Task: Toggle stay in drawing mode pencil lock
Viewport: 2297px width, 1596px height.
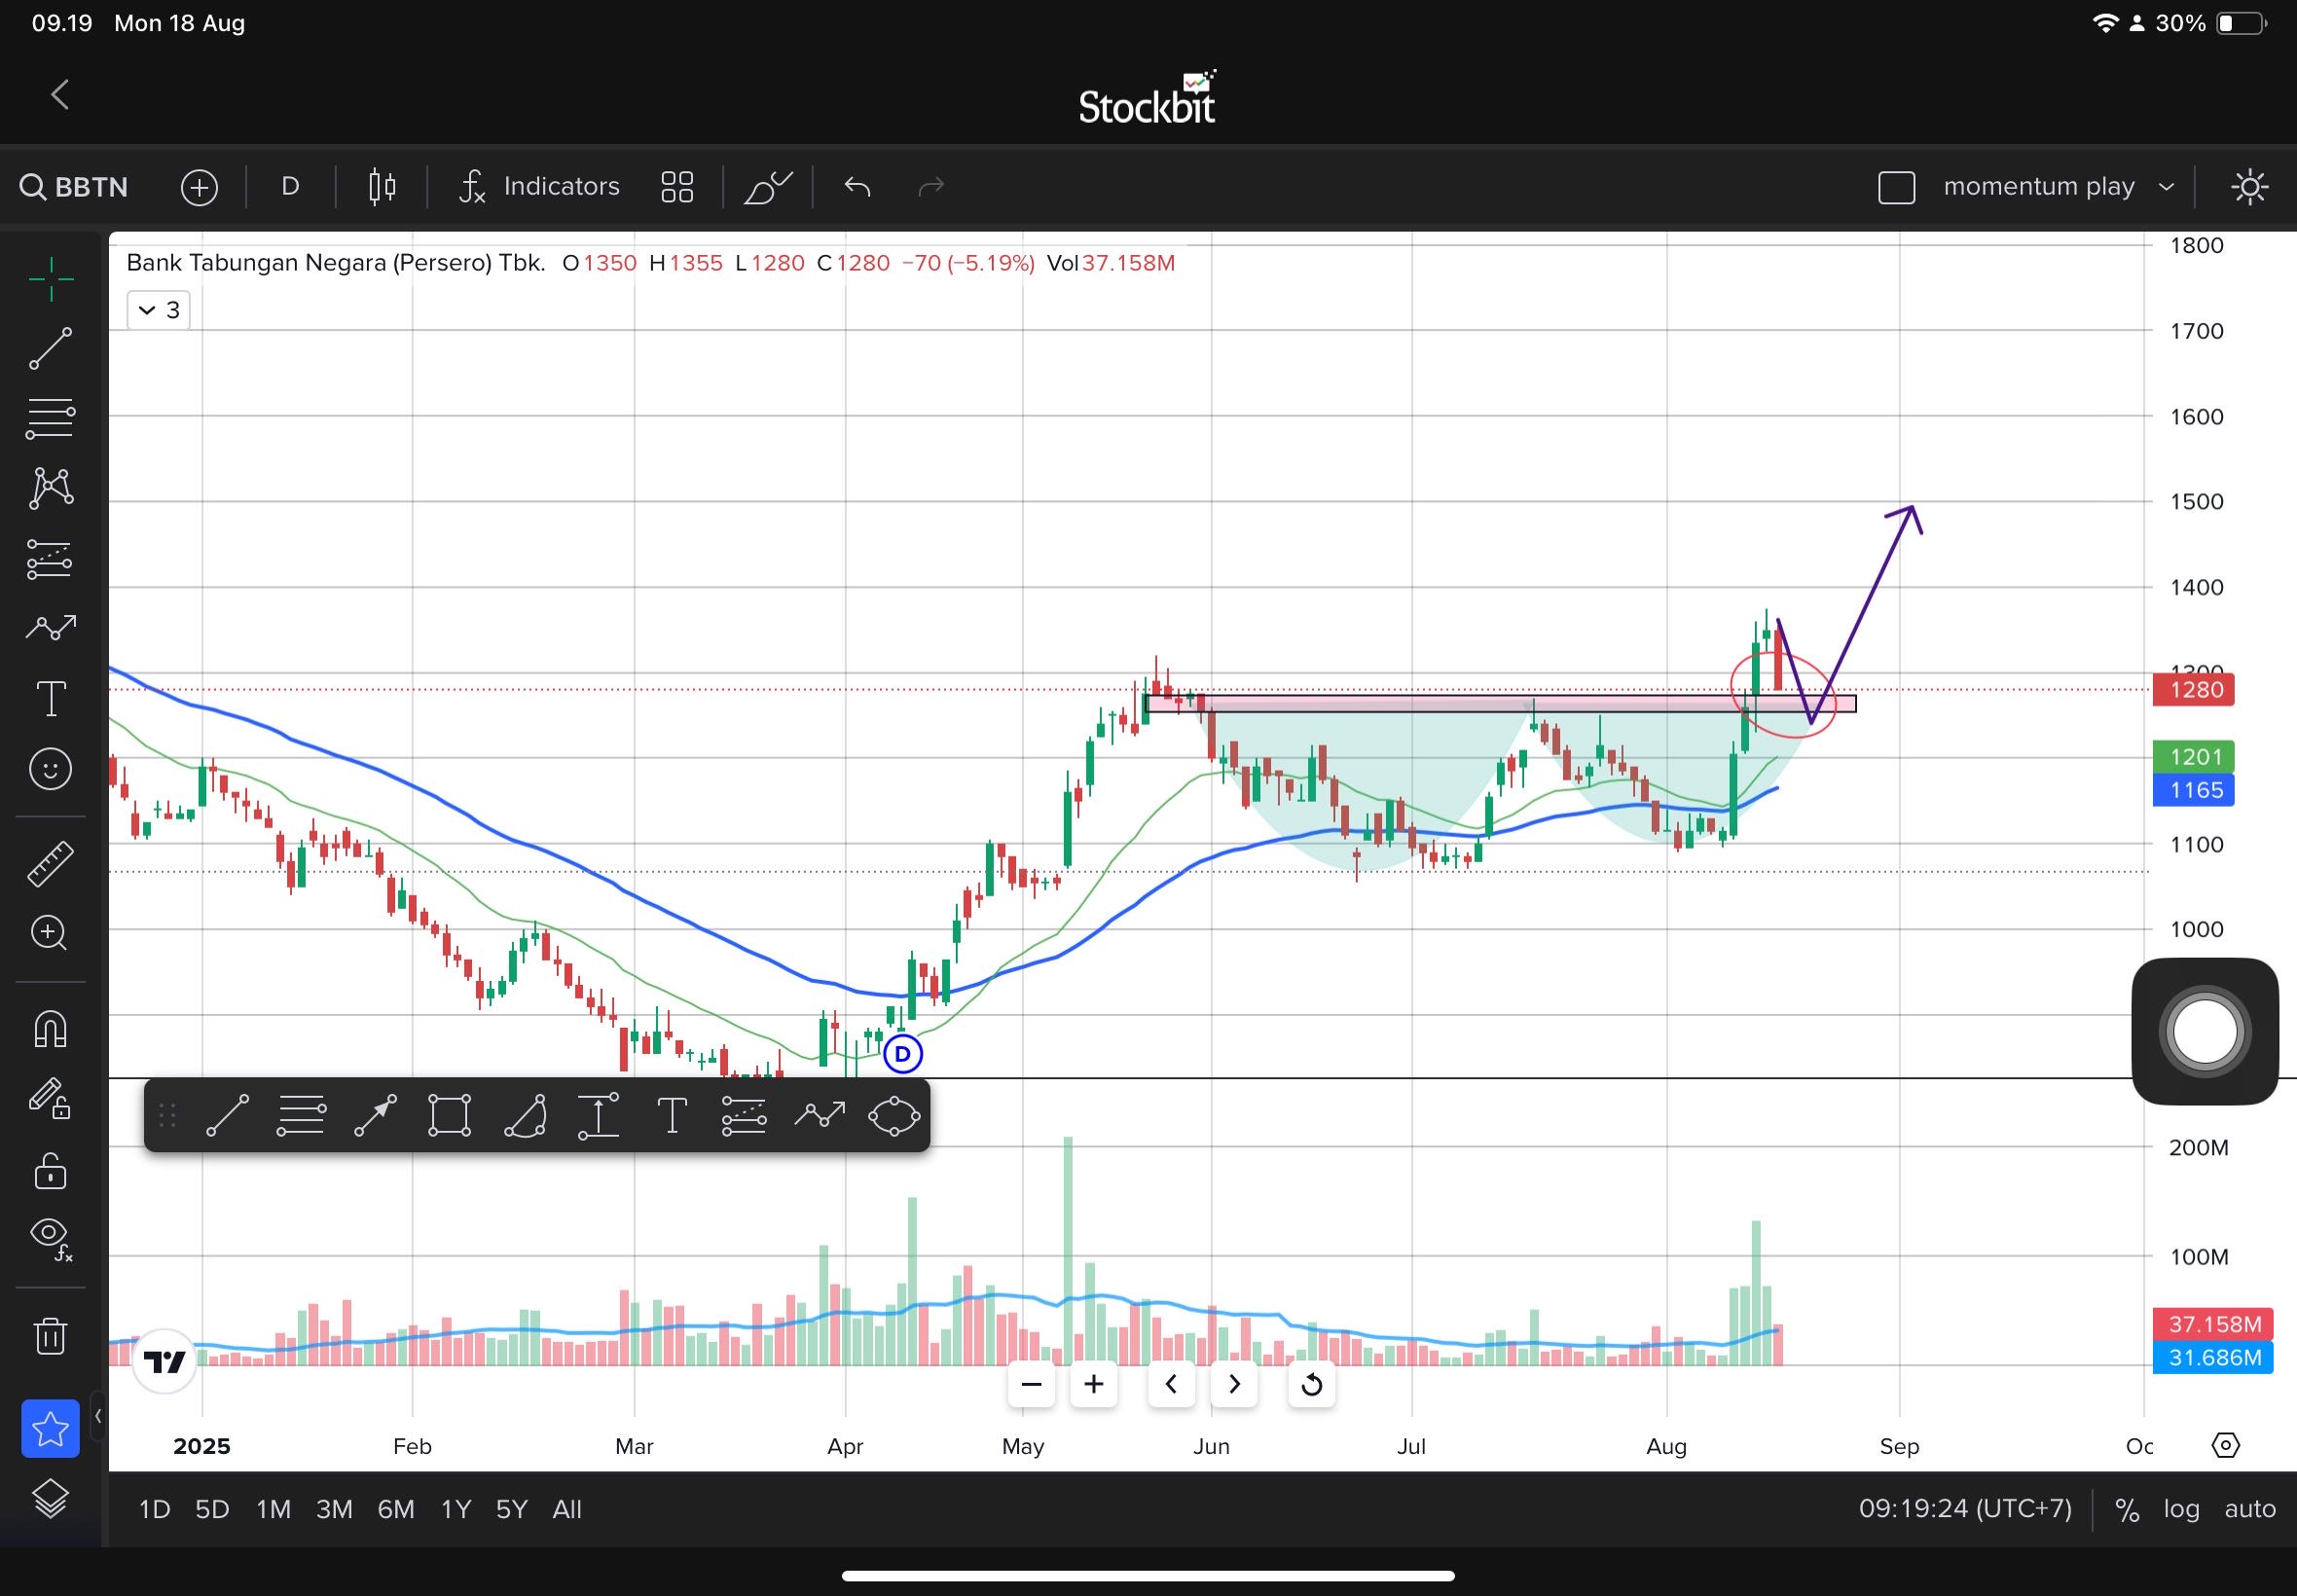Action: 50,1098
